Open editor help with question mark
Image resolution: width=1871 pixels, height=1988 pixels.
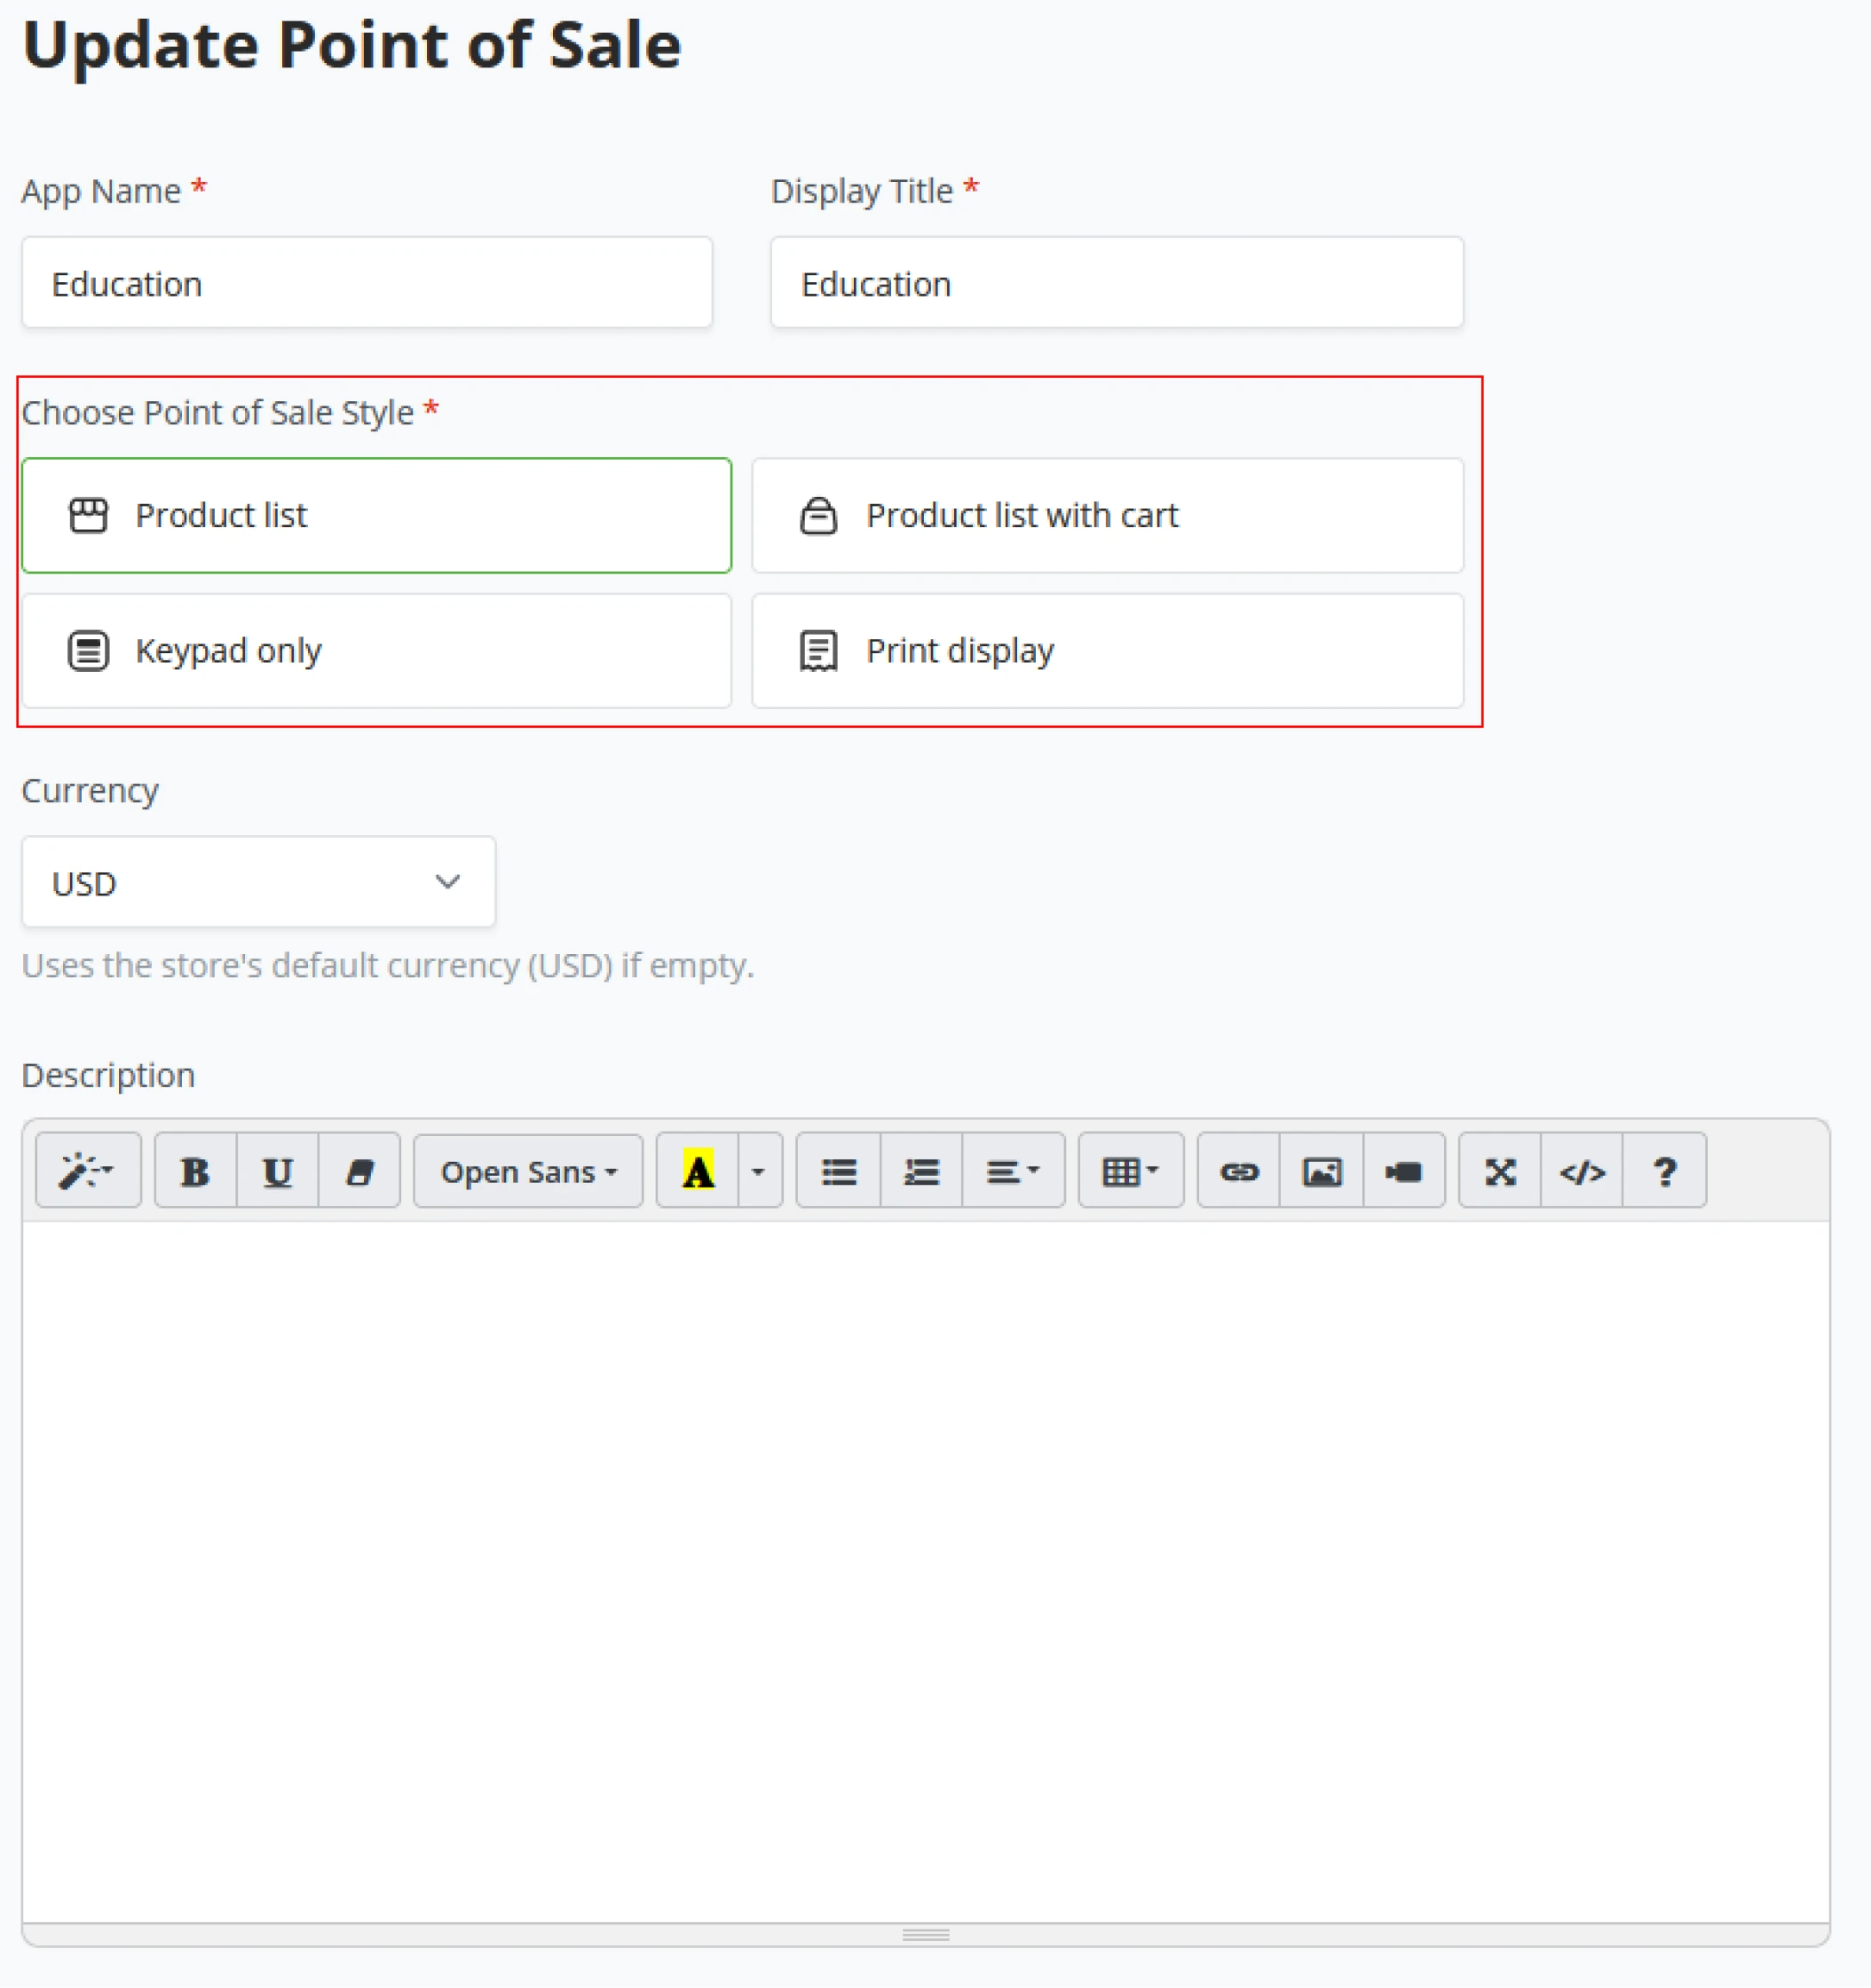[1664, 1171]
